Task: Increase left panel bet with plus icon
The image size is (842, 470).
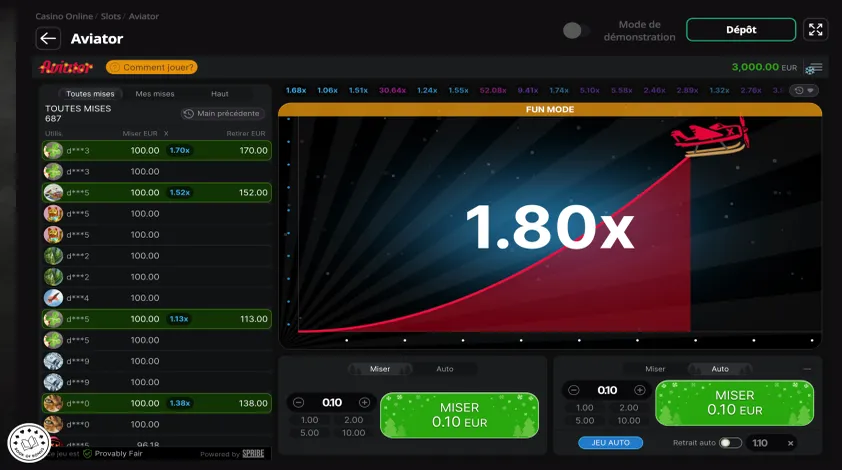Action: [x=365, y=402]
